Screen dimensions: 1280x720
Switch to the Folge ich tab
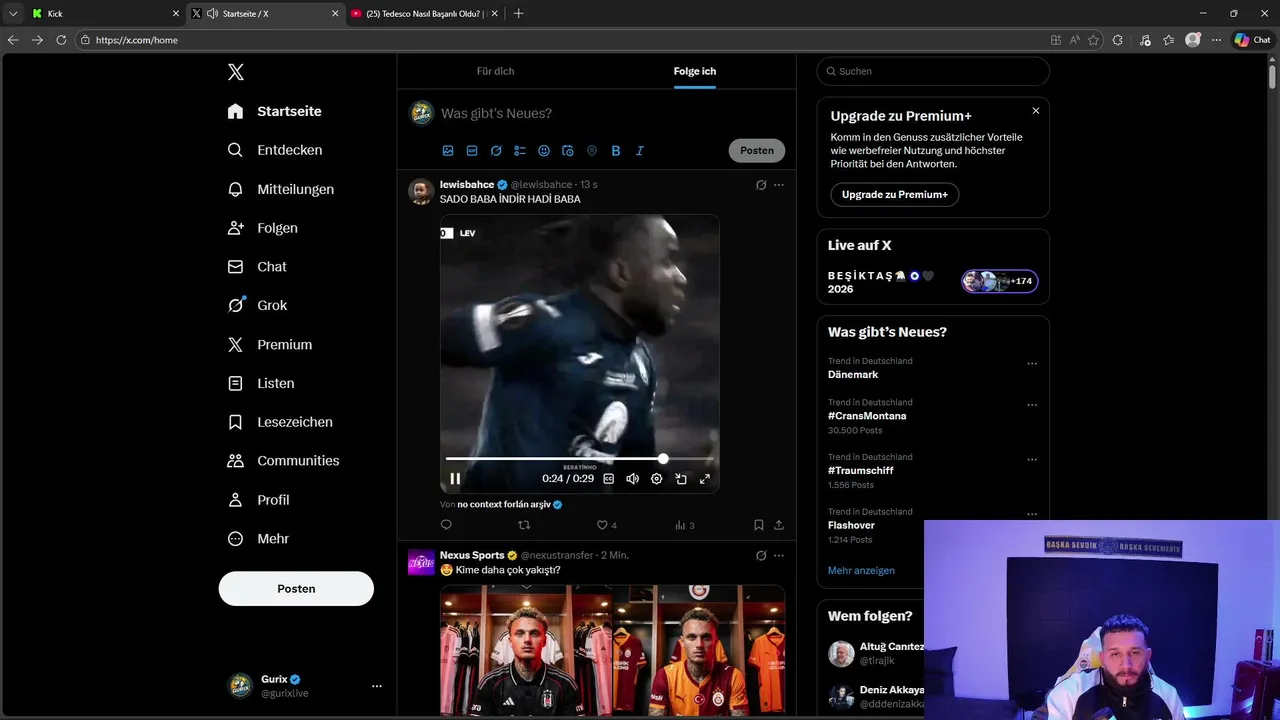click(x=694, y=71)
